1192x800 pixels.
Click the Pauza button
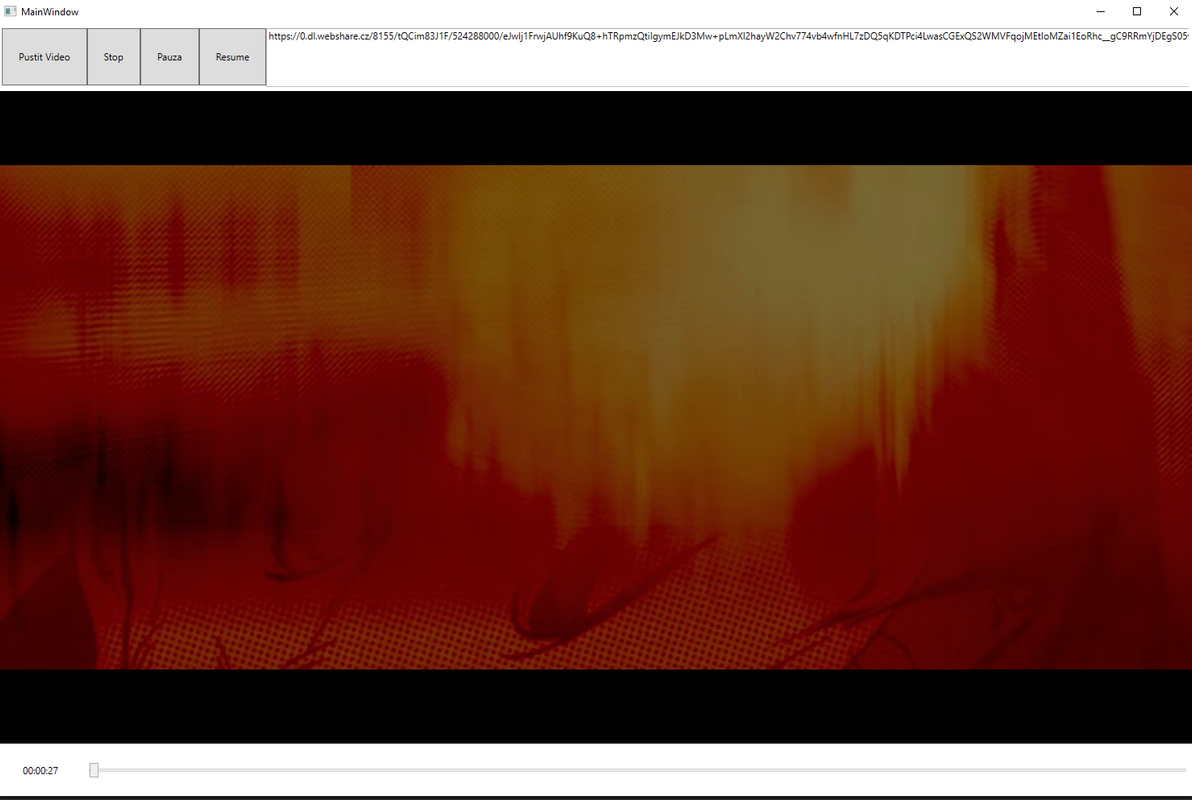[170, 57]
